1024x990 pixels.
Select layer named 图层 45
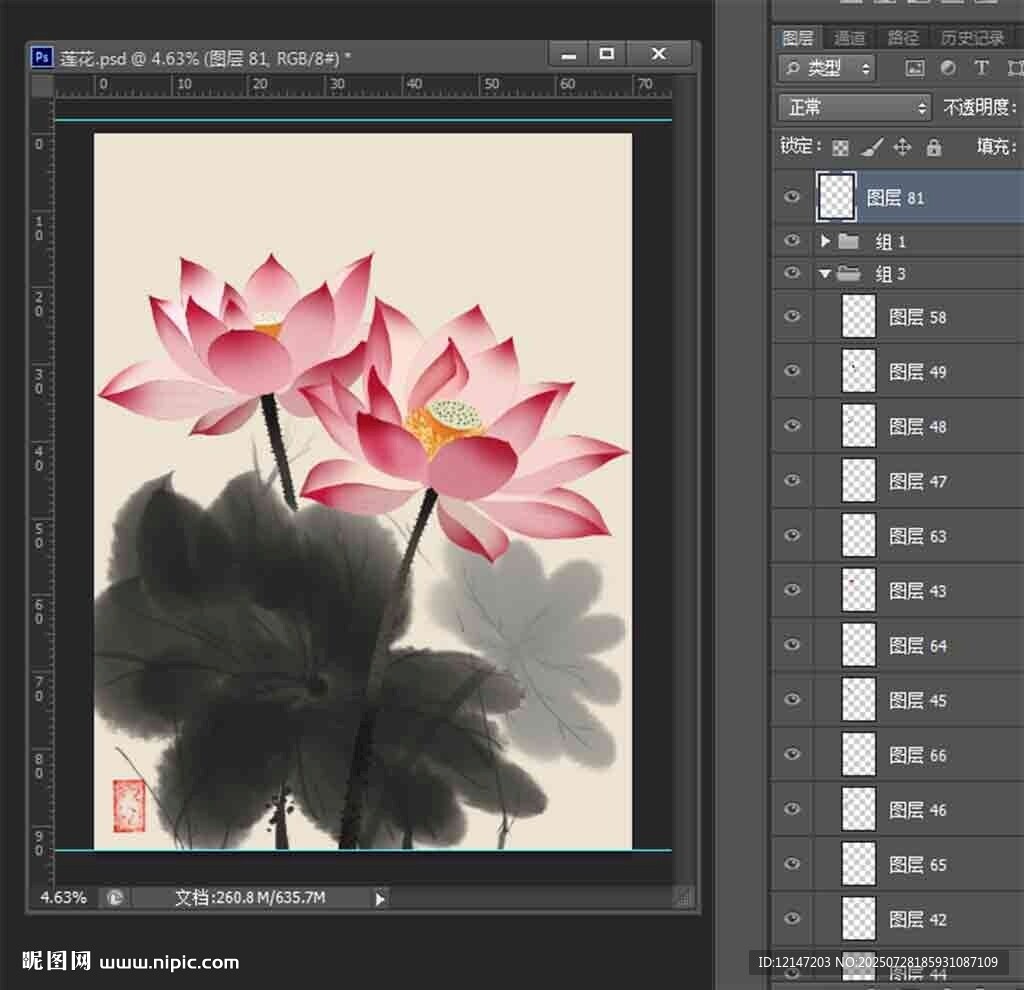tap(918, 701)
